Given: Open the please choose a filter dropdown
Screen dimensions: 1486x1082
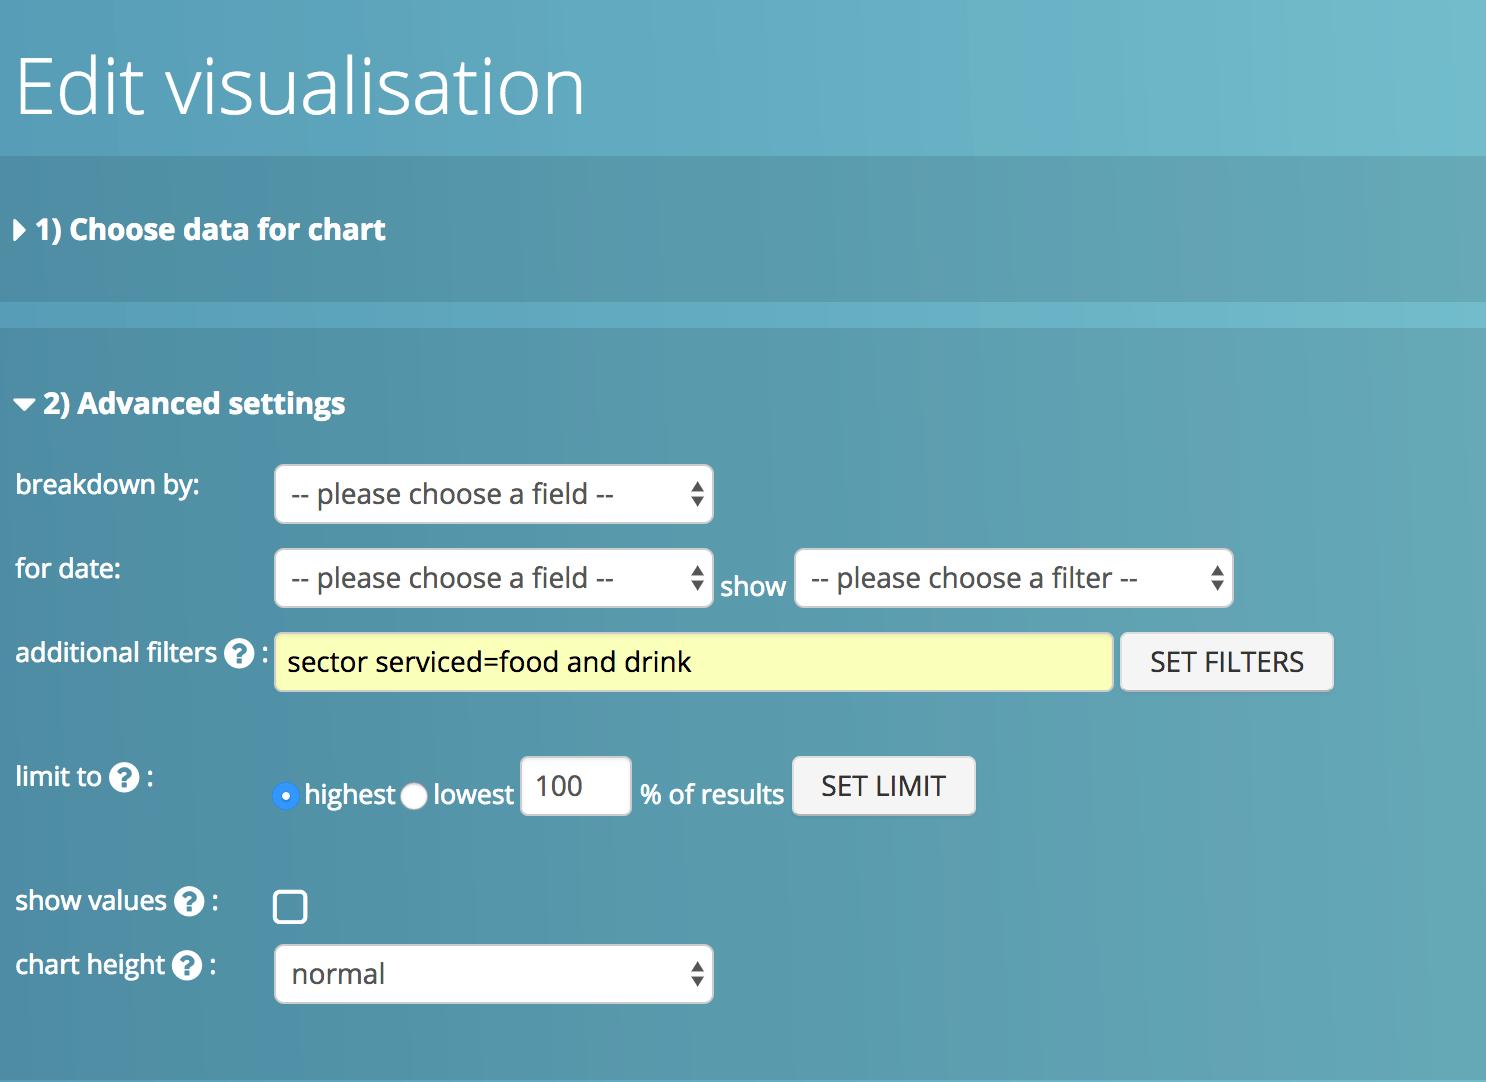Looking at the screenshot, I should point(1013,578).
